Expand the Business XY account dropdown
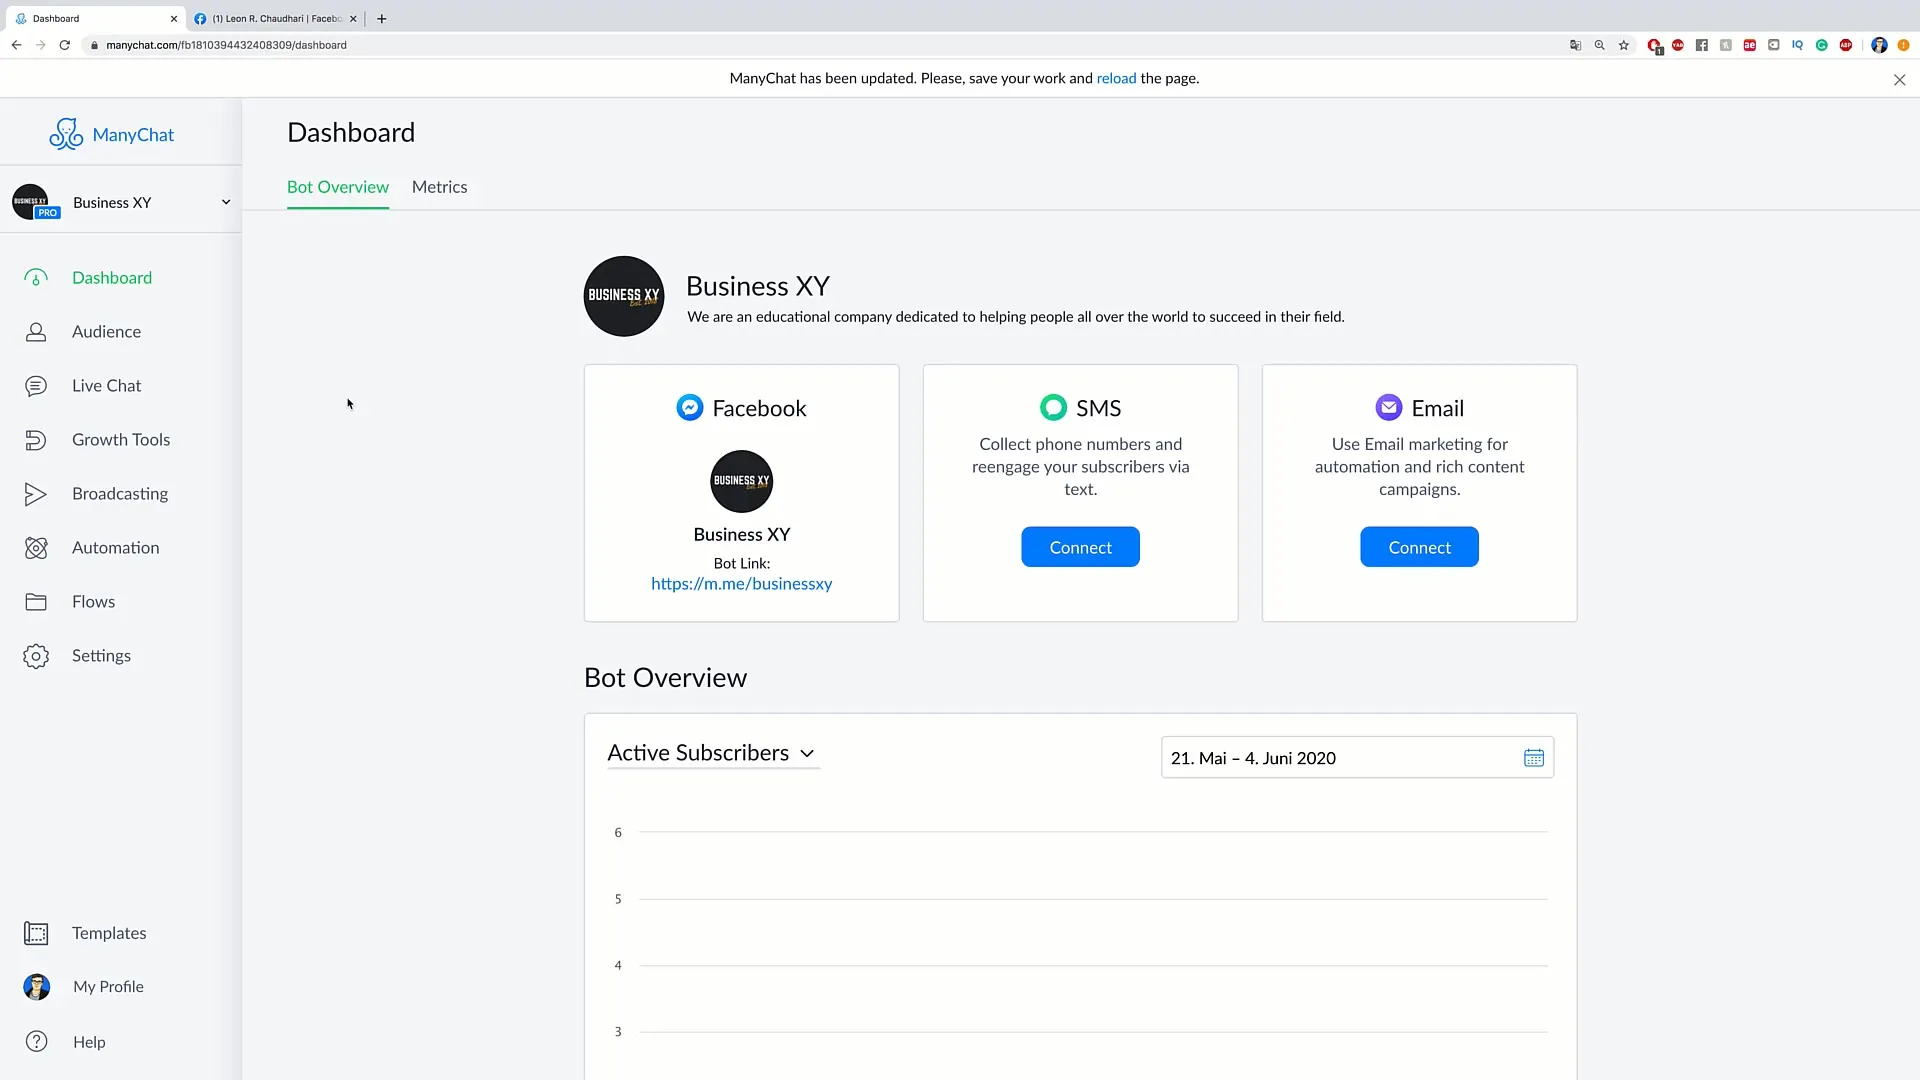This screenshot has height=1080, width=1920. coord(224,202)
